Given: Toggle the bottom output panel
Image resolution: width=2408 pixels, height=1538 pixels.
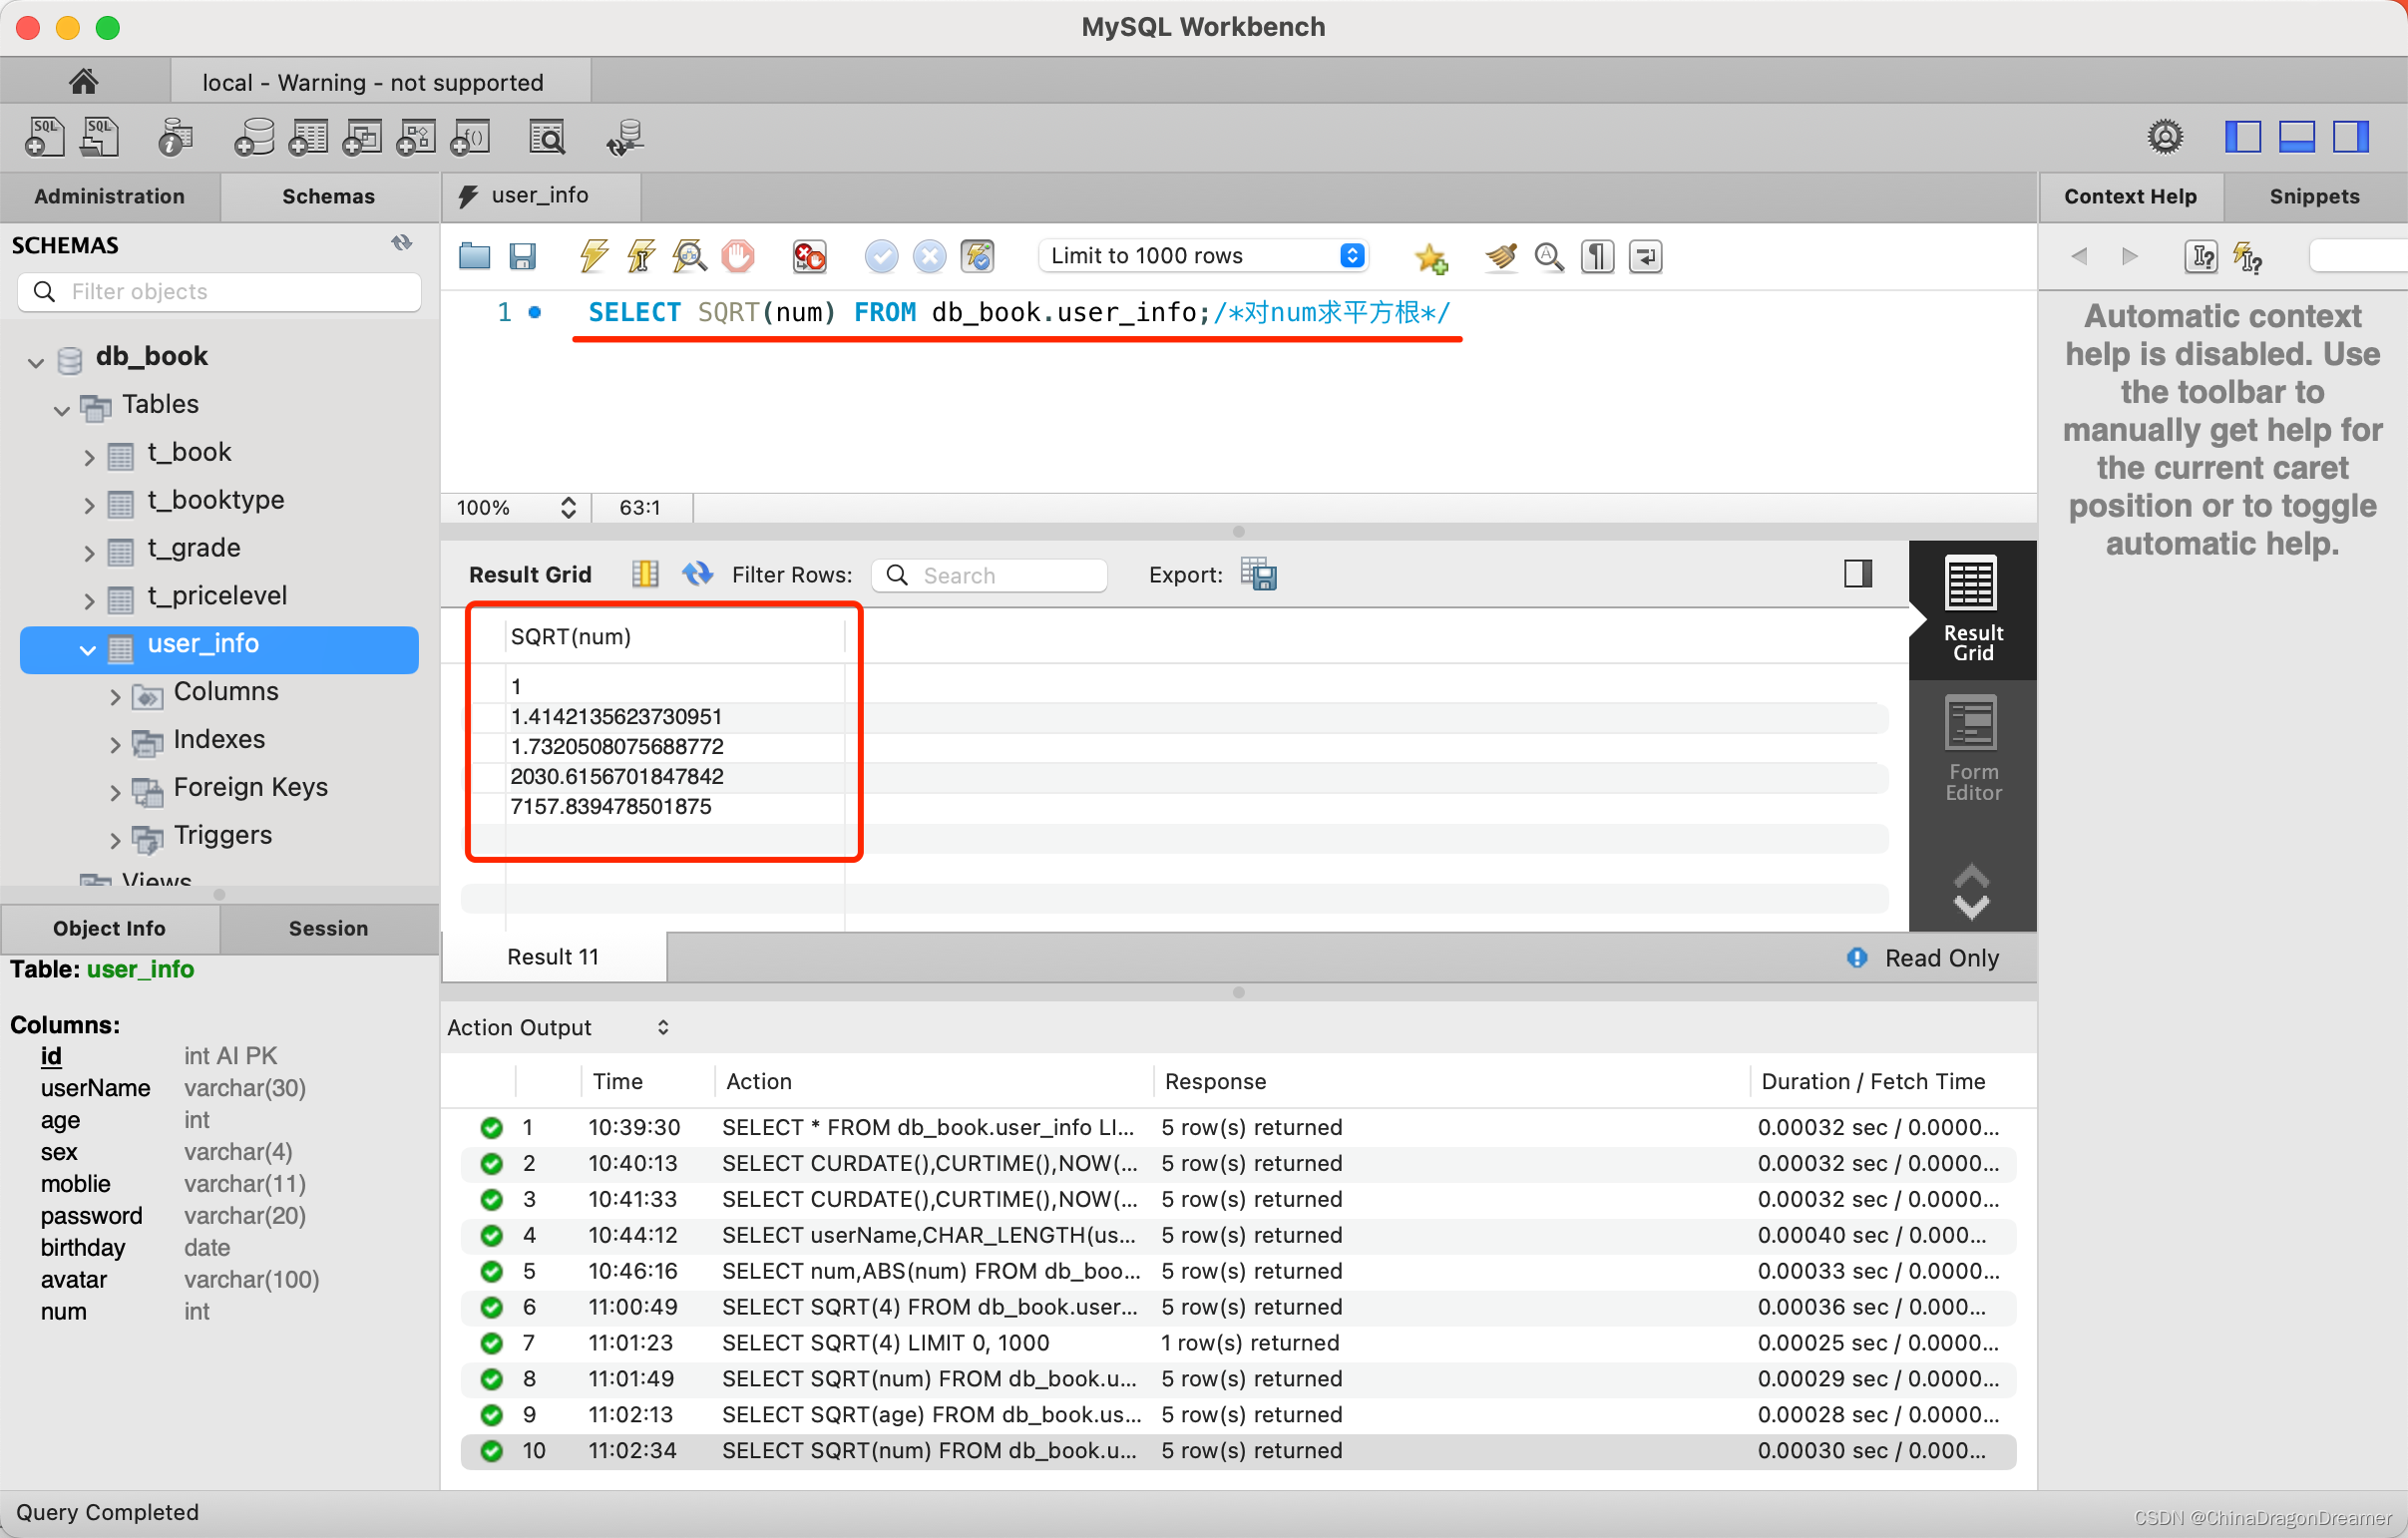Looking at the screenshot, I should pos(2296,137).
